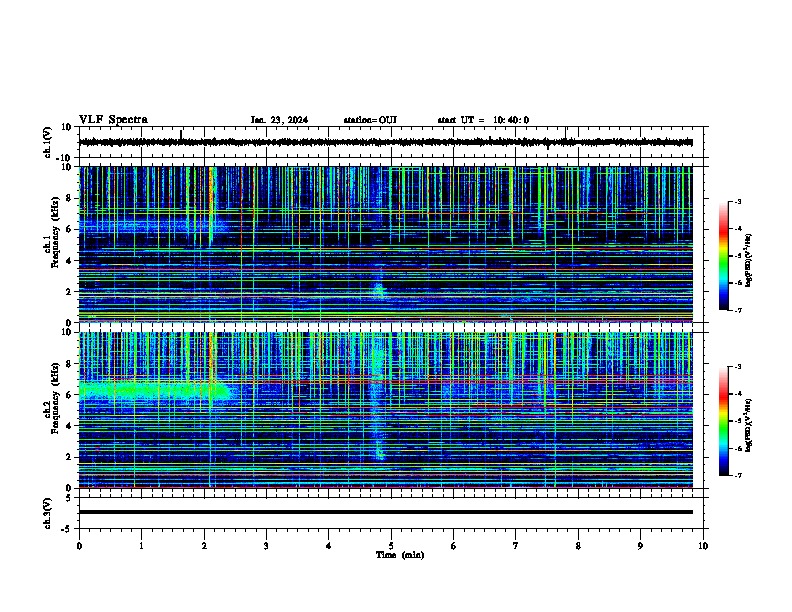The width and height of the screenshot is (792, 612).
Task: Select the ch.2 "Frequency (kHz)" axis label
Action: [55, 398]
